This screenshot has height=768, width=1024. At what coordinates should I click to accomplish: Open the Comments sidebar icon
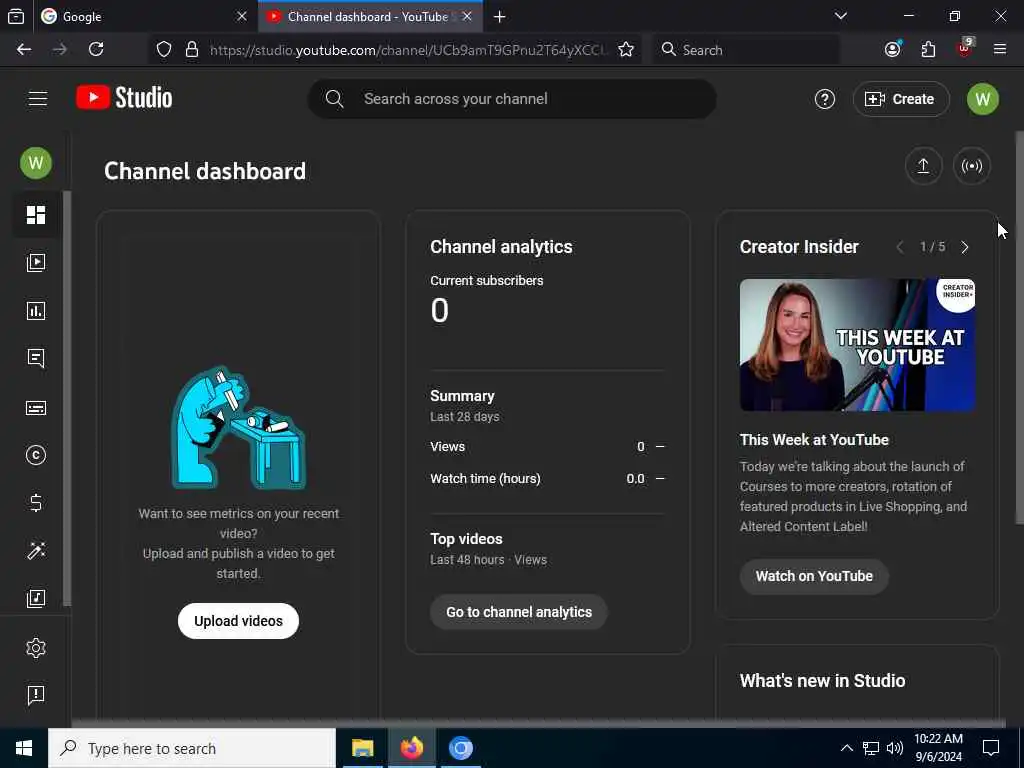(x=36, y=359)
